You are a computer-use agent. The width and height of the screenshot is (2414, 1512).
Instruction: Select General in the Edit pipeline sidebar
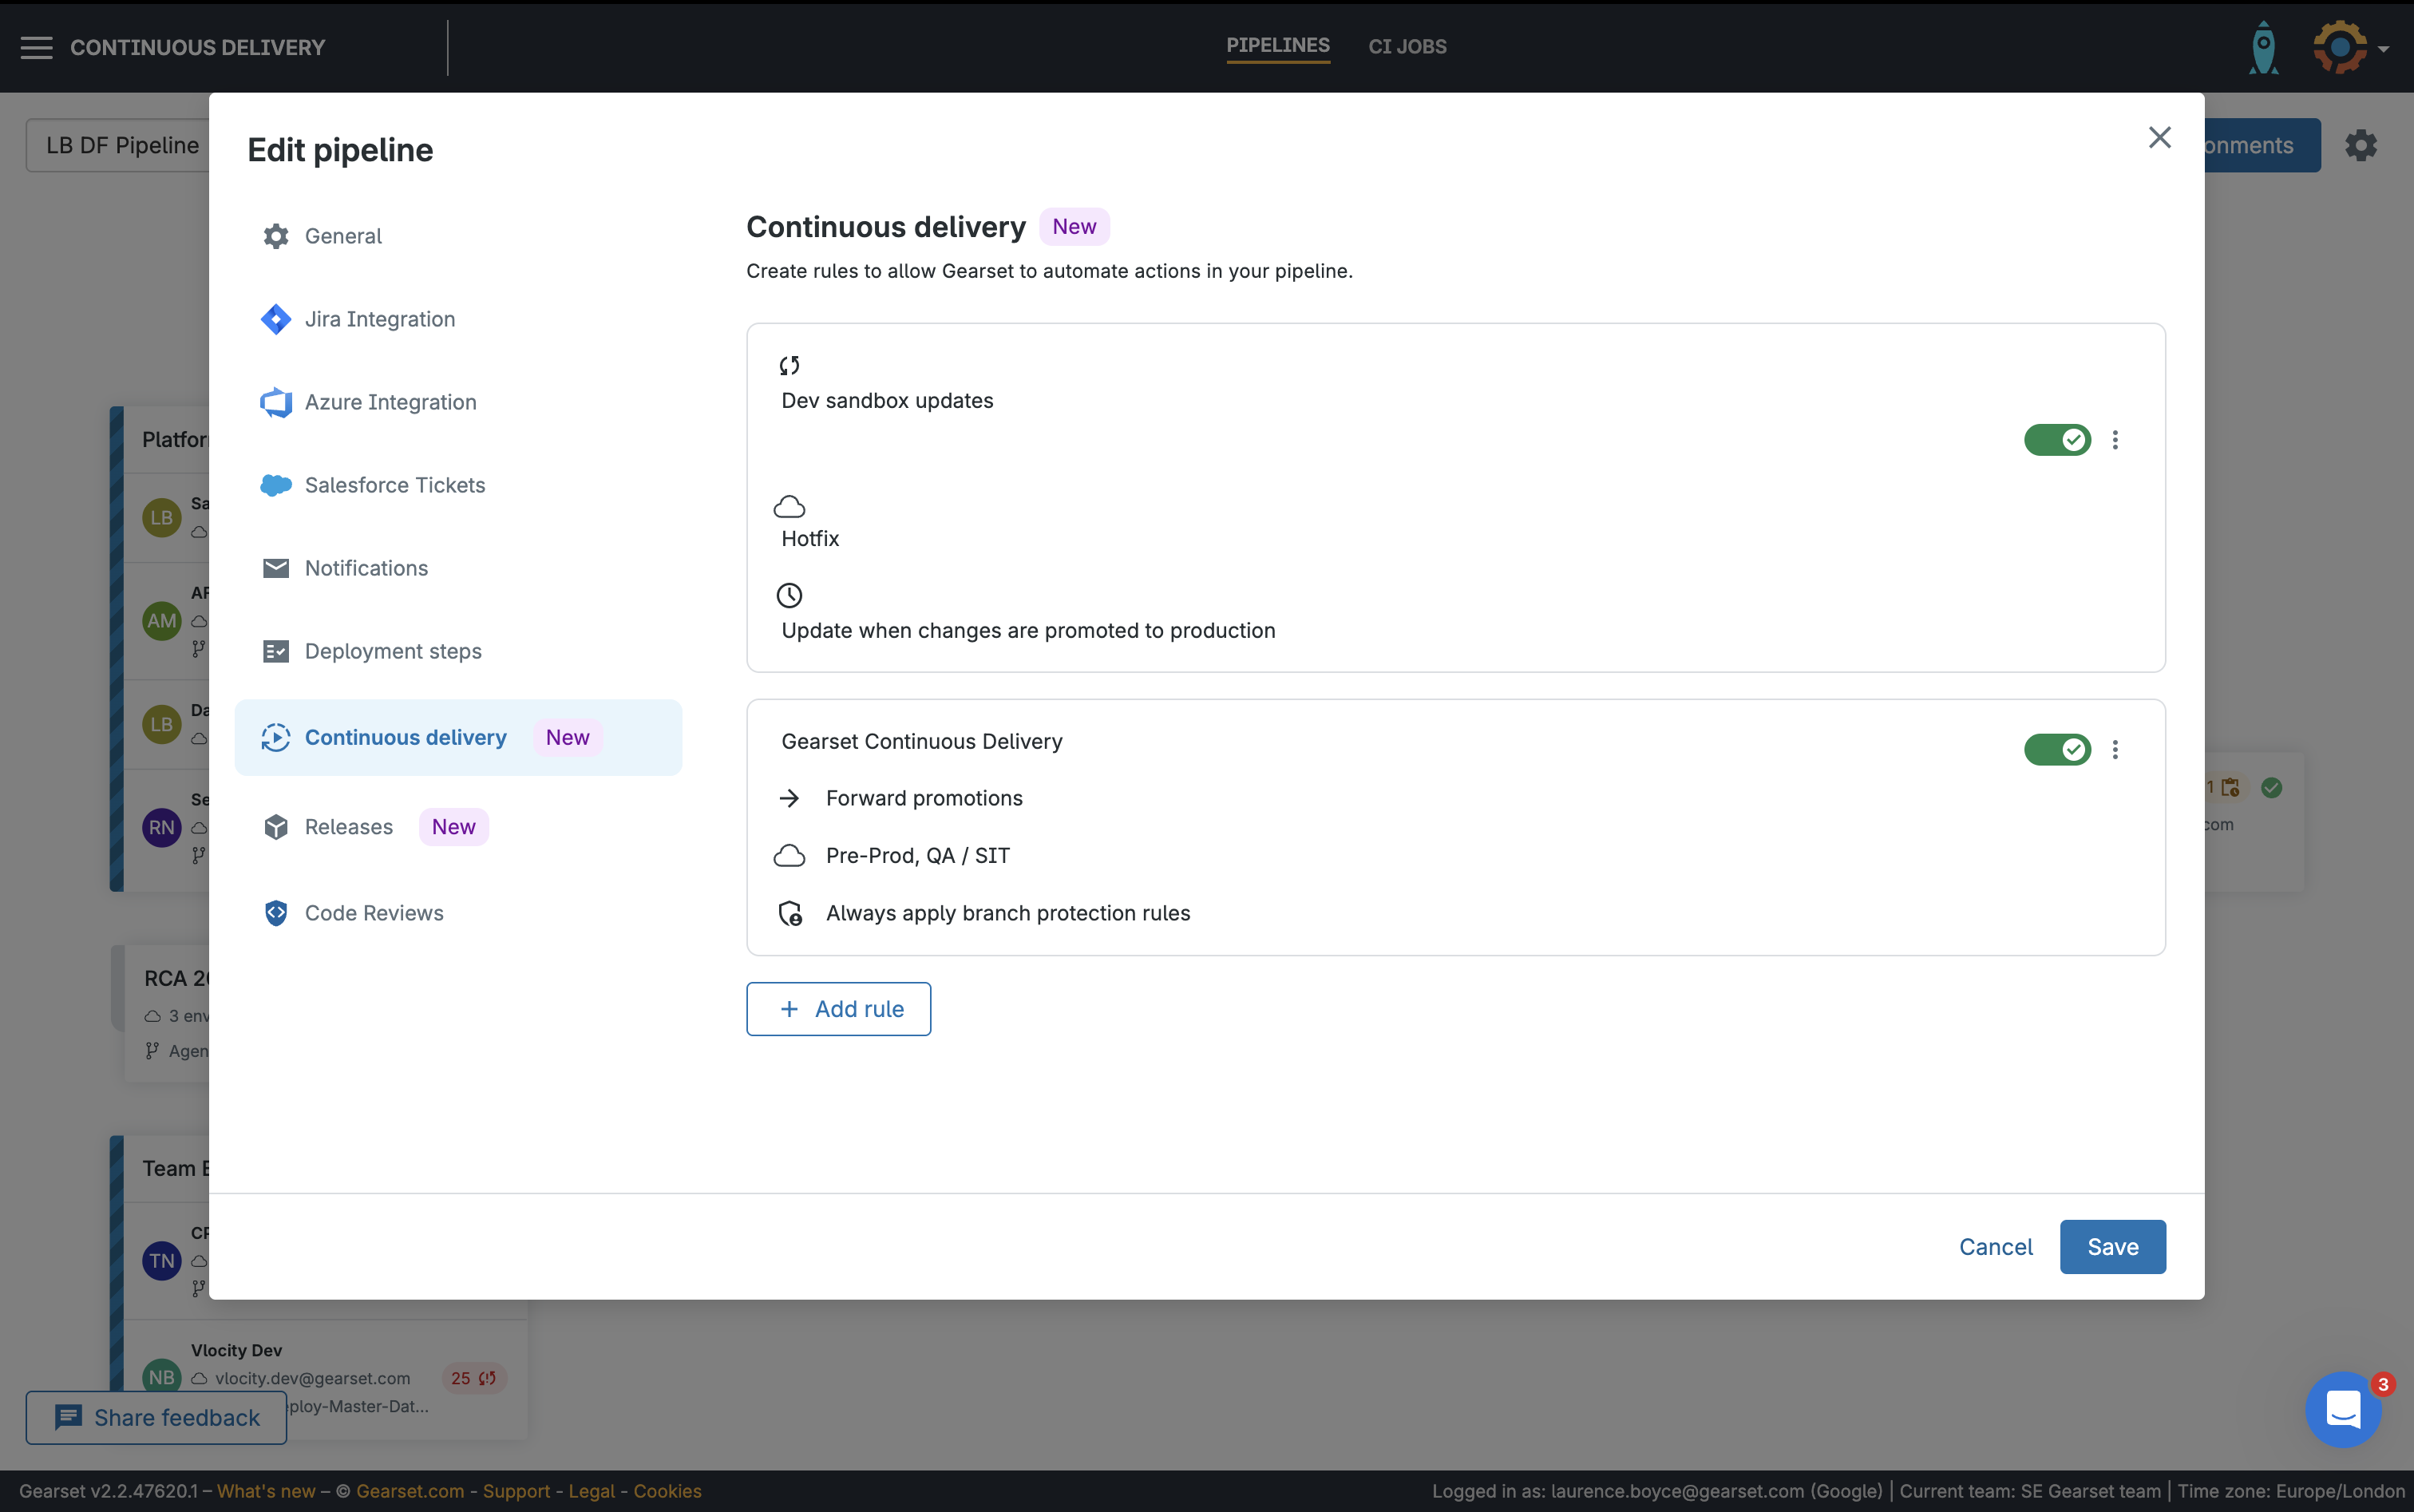tap(458, 236)
